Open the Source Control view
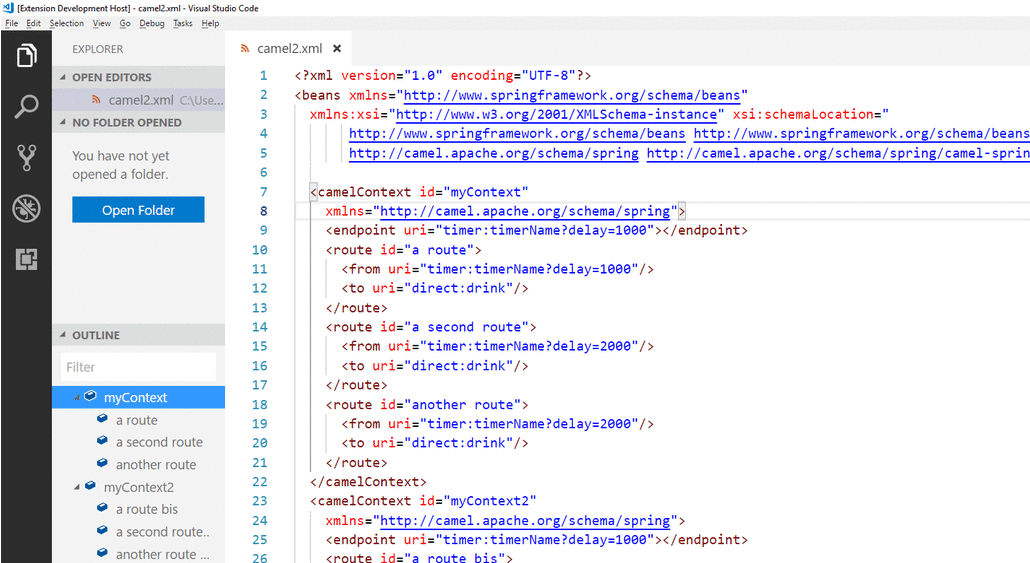This screenshot has height=563, width=1030. (26, 158)
